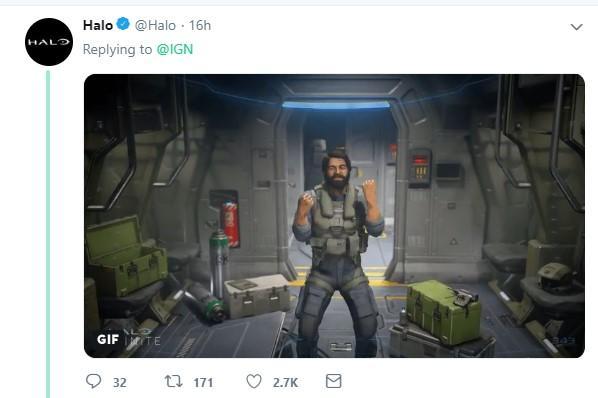Image resolution: width=598 pixels, height=398 pixels.
Task: Play the GIF of the celebrating pilot
Action: 334,216
